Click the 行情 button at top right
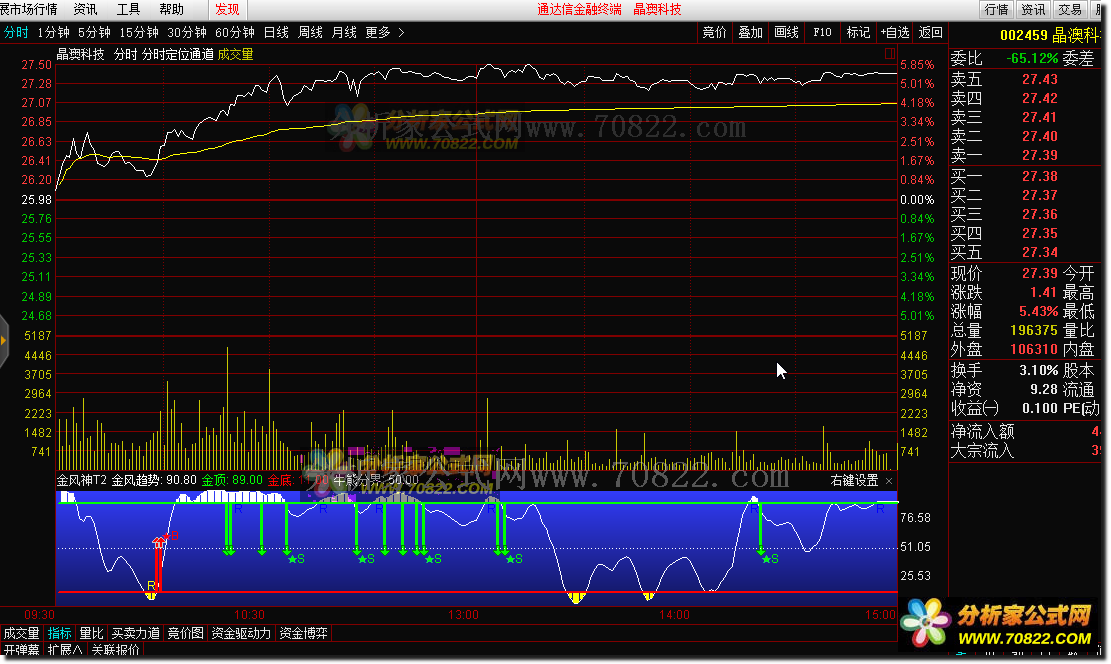The height and width of the screenshot is (664, 1111). 996,9
